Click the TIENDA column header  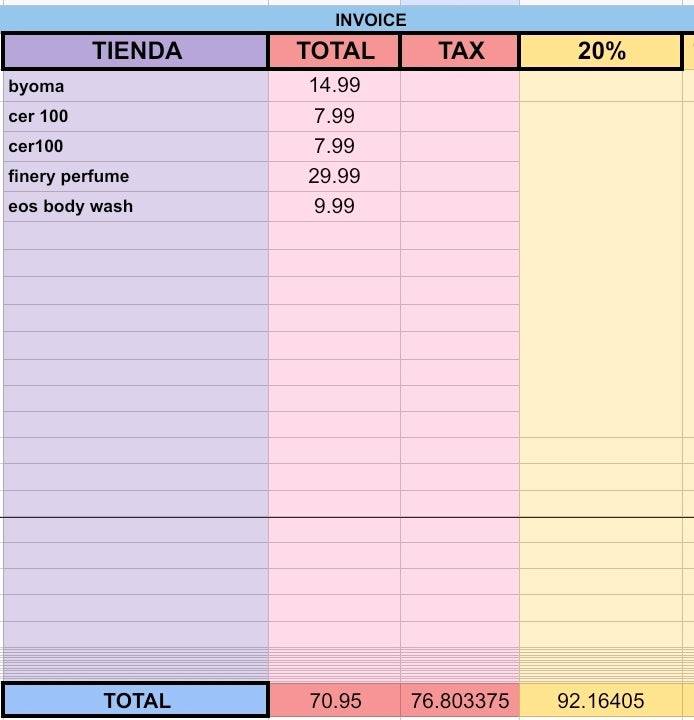pyautogui.click(x=136, y=51)
